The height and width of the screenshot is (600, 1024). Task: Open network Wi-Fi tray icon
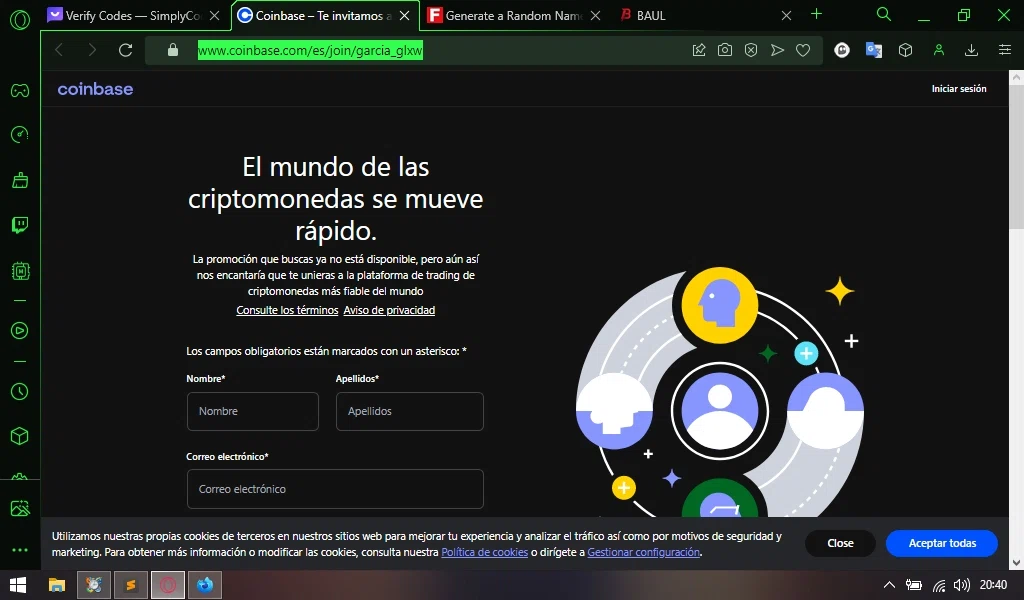coord(938,585)
